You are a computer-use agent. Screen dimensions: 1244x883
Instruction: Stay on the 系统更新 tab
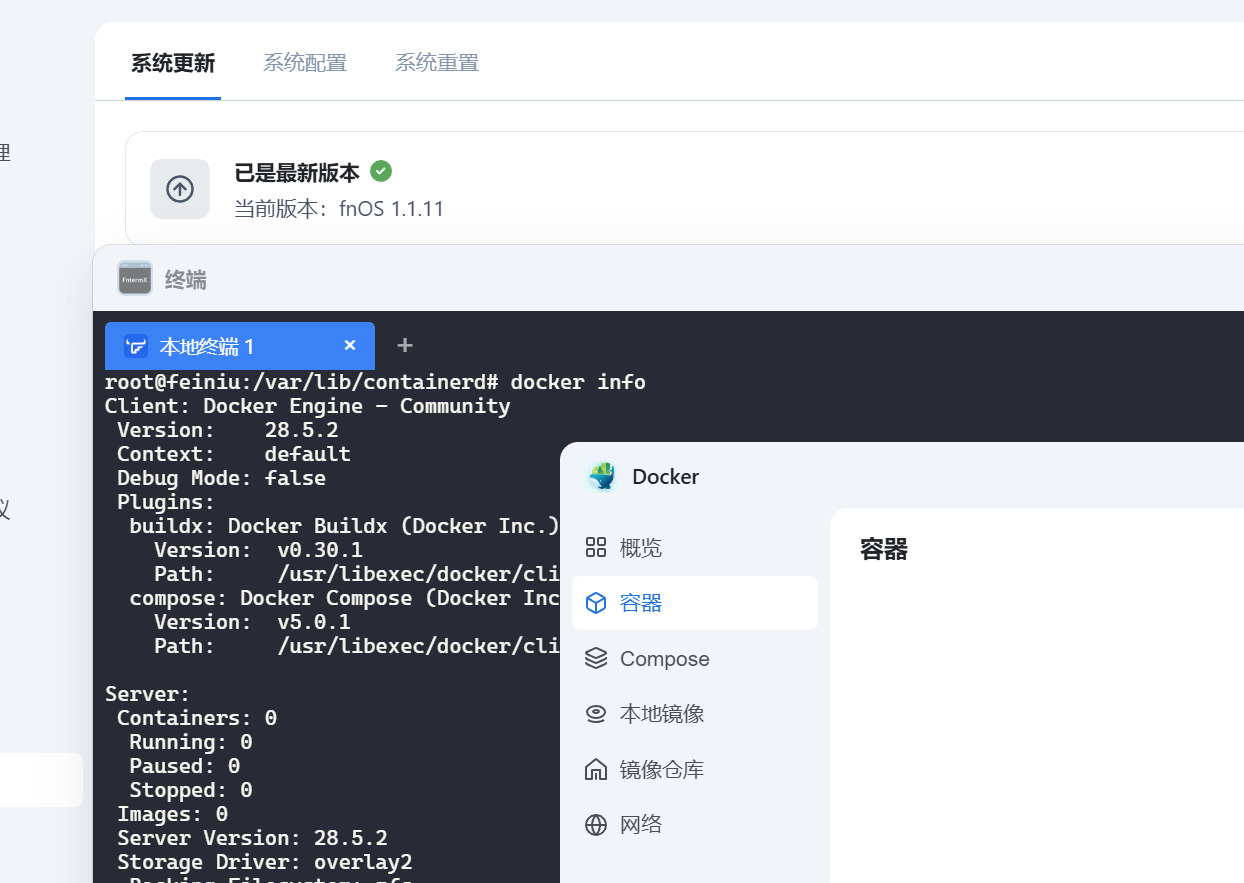coord(172,62)
